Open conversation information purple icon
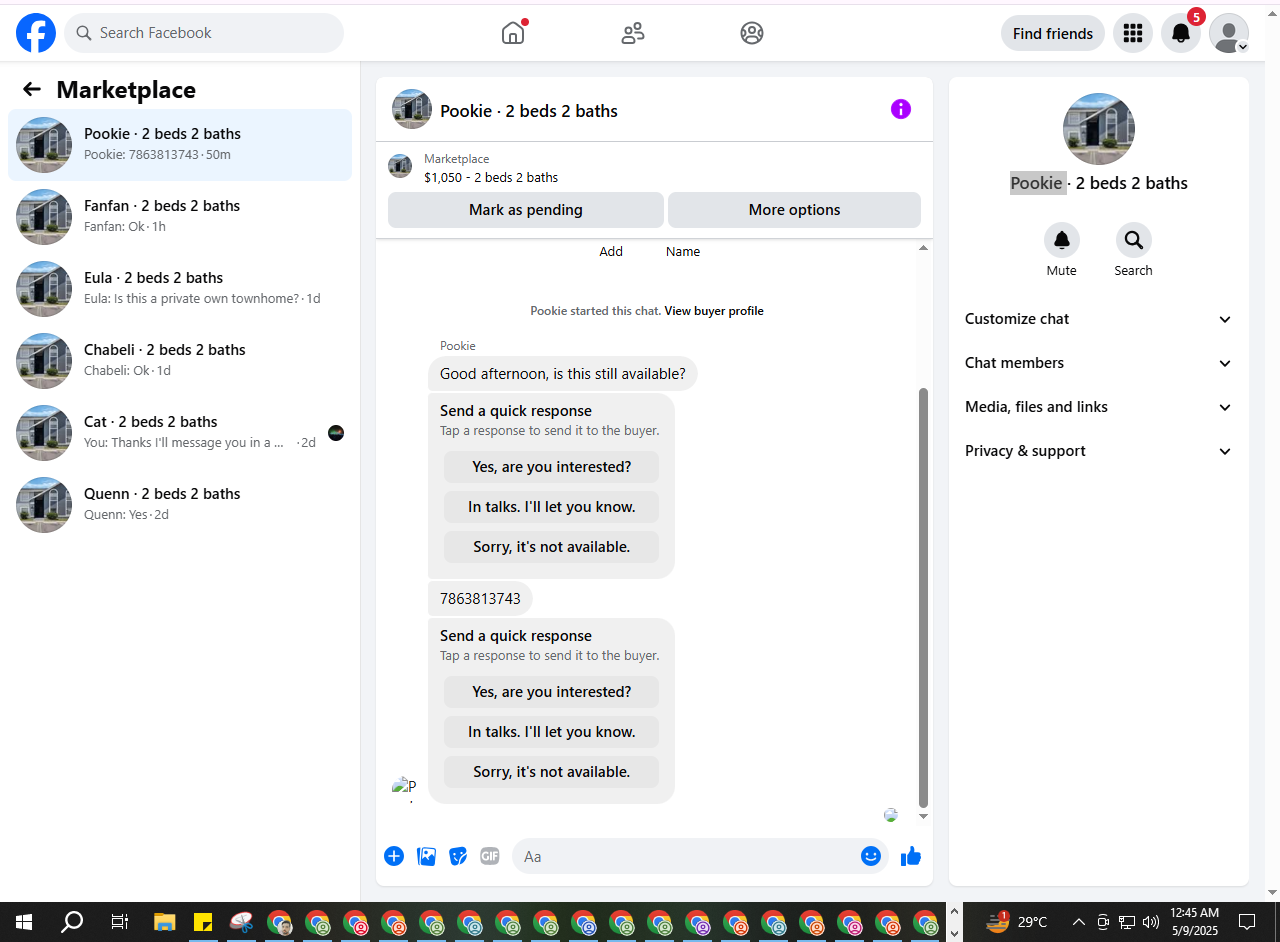This screenshot has width=1280, height=942. [901, 109]
